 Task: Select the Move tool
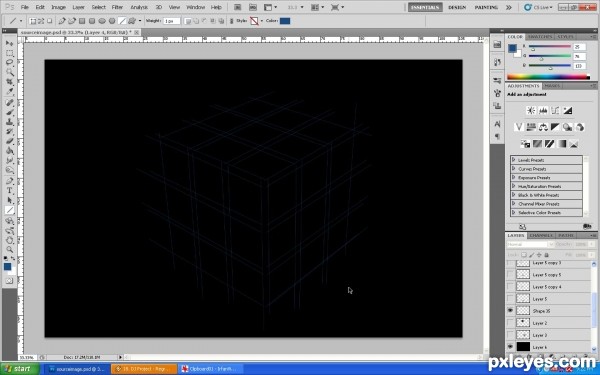pyautogui.click(x=9, y=43)
